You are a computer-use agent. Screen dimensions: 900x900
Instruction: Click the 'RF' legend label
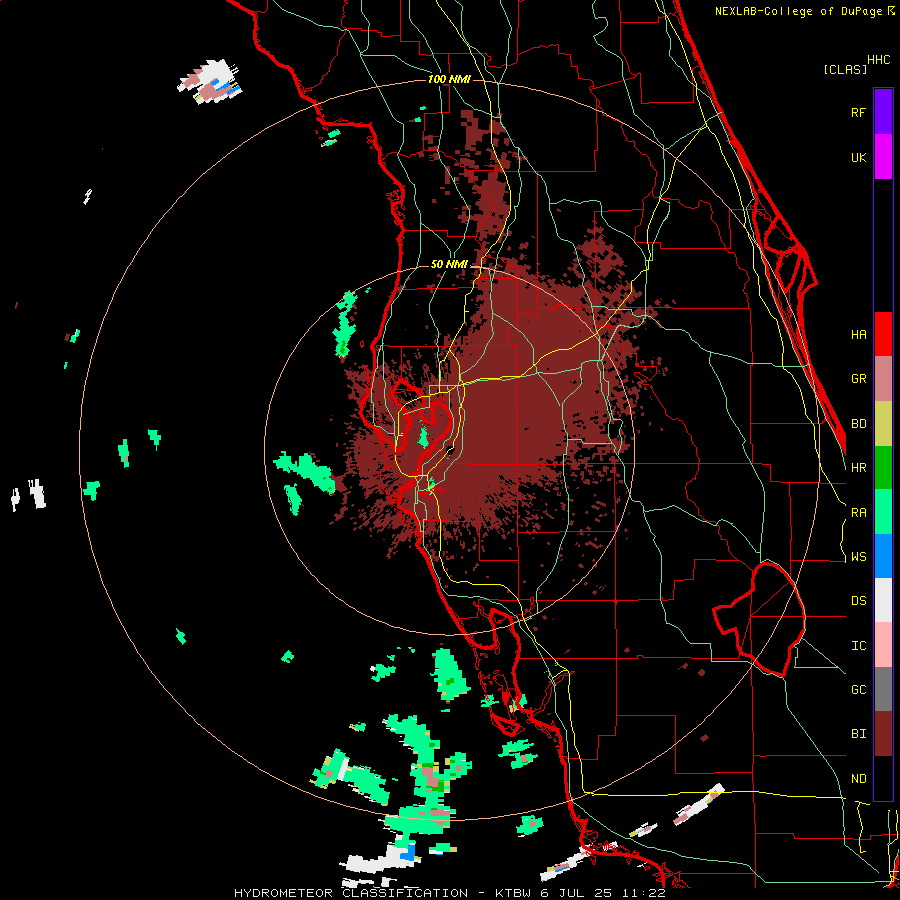coord(858,112)
